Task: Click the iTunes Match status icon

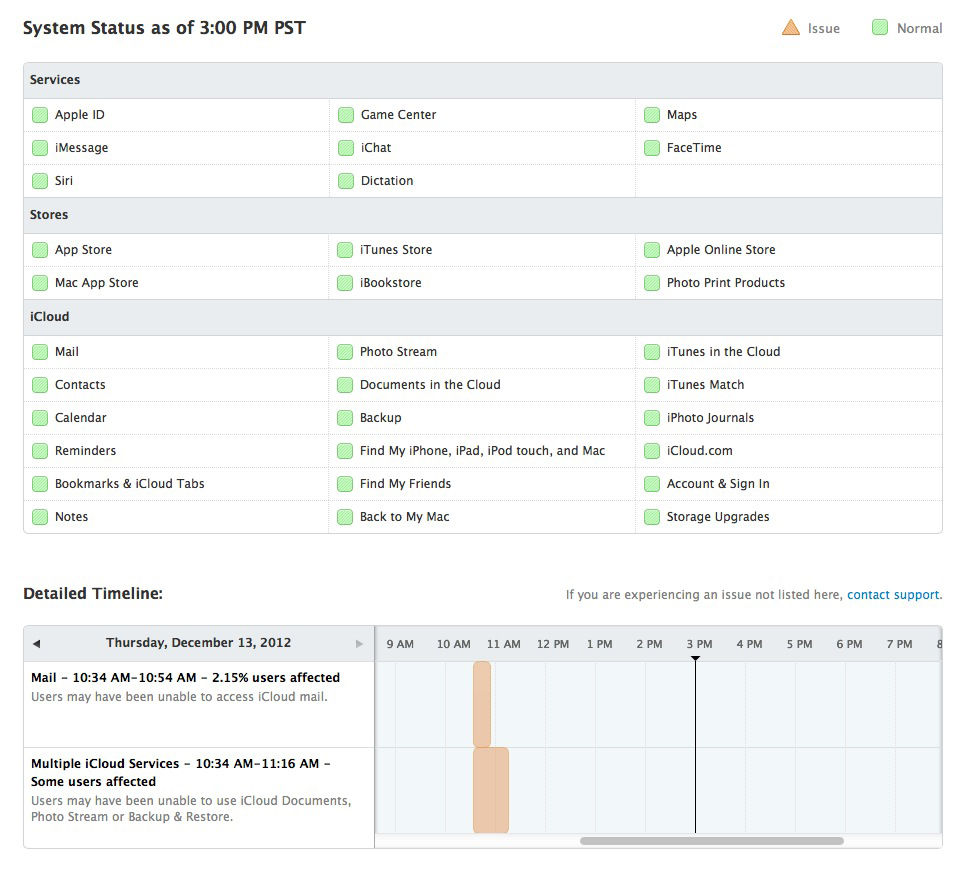Action: click(652, 385)
